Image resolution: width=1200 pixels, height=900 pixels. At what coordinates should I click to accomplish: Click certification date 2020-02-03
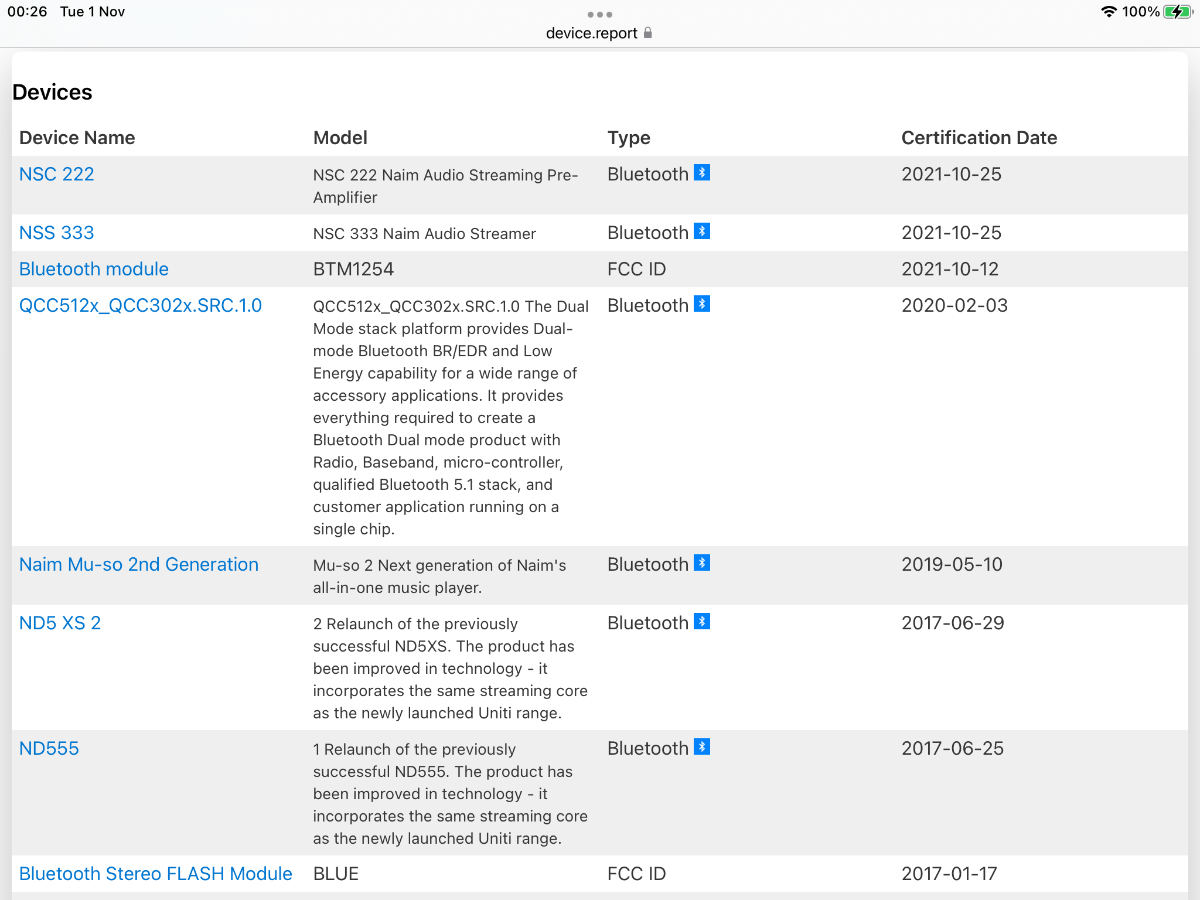955,306
